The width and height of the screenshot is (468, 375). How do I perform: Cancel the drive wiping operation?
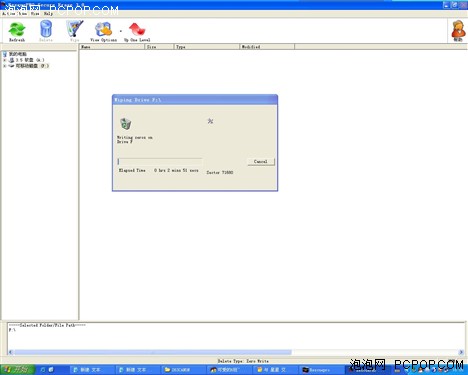261,161
